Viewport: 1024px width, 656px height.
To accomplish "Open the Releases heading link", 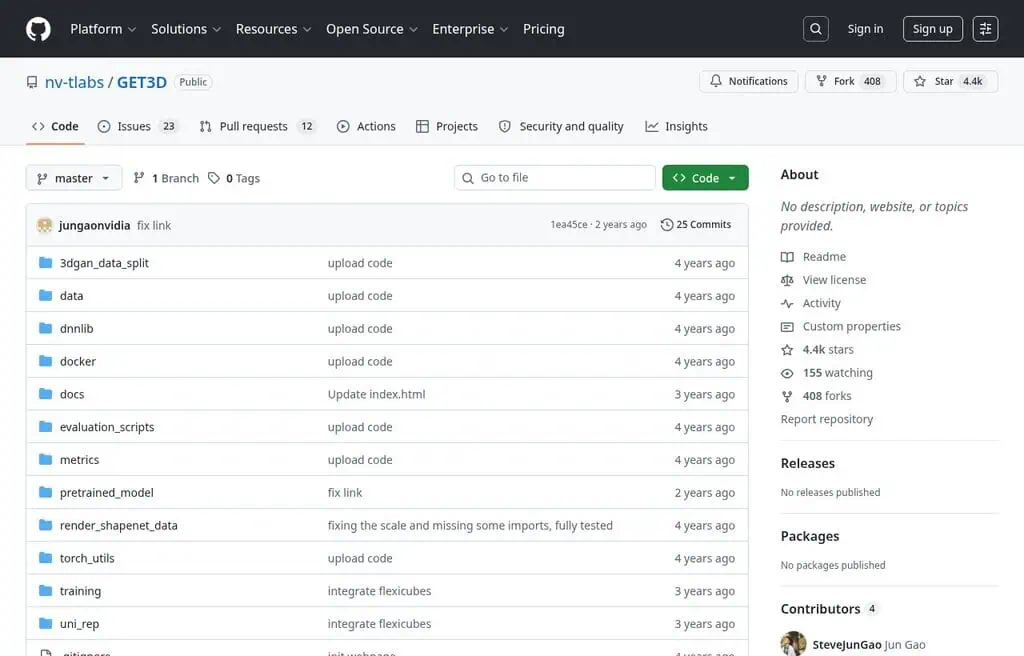I will click(x=807, y=463).
